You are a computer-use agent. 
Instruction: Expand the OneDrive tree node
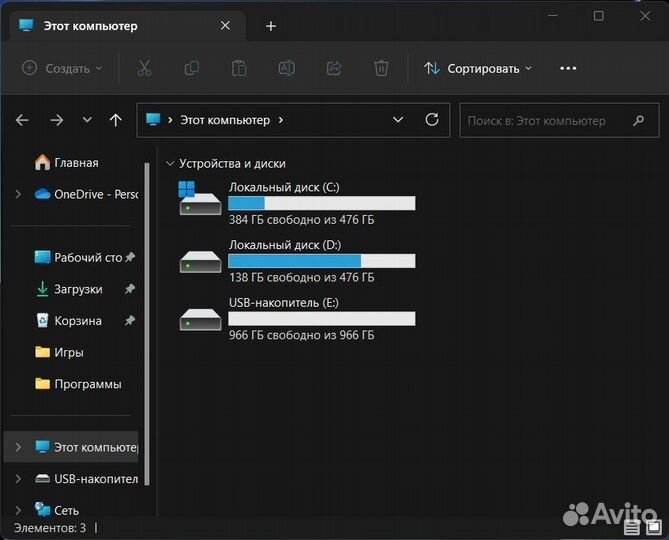(x=18, y=195)
